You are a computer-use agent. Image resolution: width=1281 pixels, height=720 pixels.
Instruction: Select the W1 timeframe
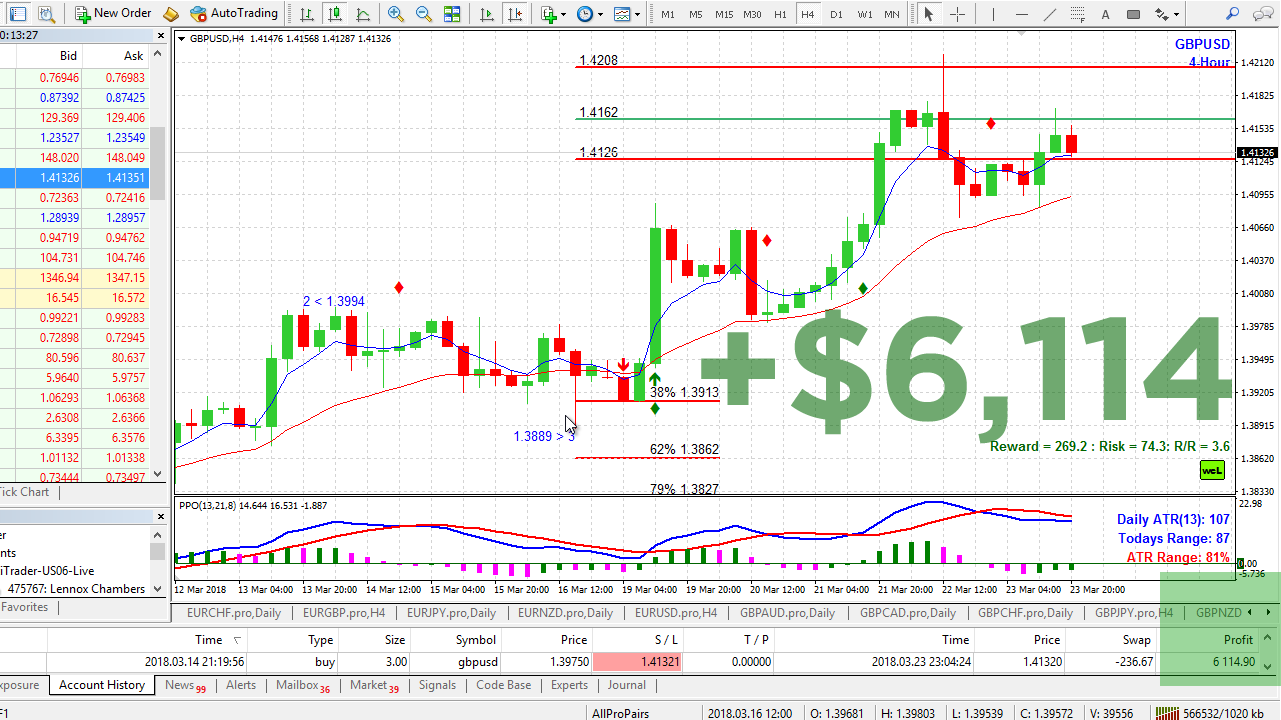coord(864,14)
